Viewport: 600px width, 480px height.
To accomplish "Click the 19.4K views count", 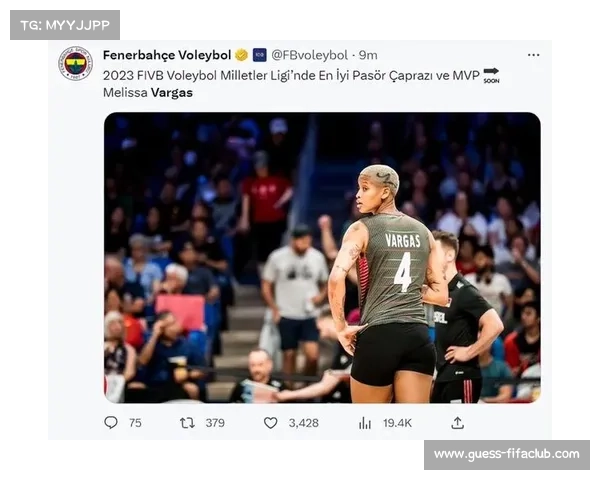I will (x=397, y=423).
